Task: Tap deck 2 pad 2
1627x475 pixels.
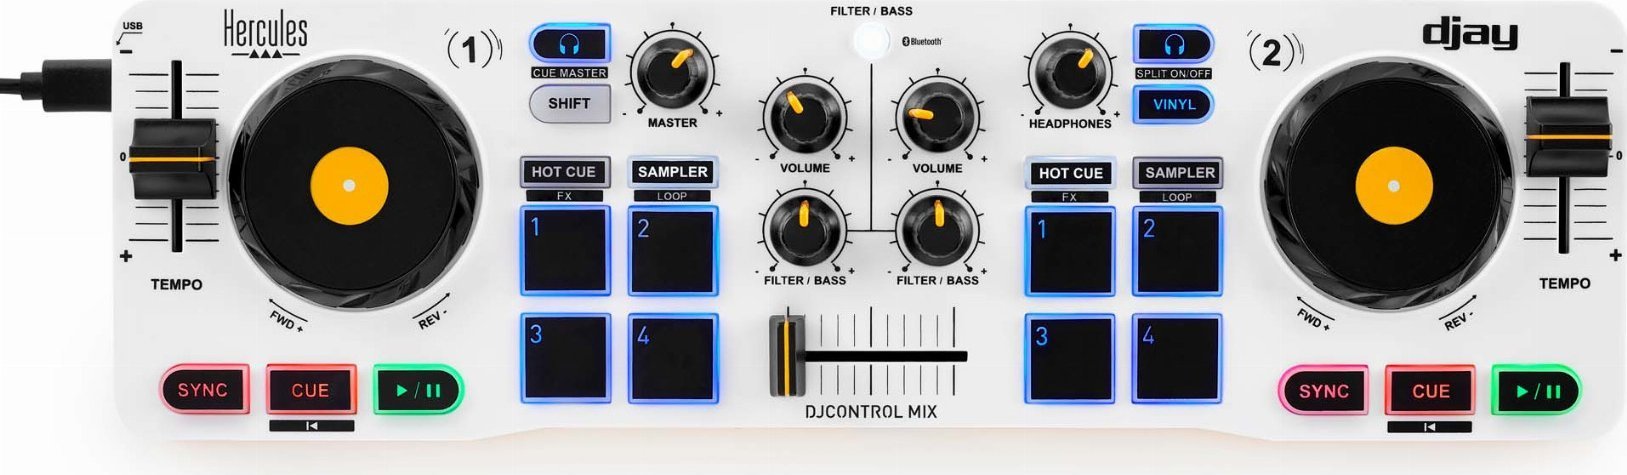Action: click(x=1178, y=251)
